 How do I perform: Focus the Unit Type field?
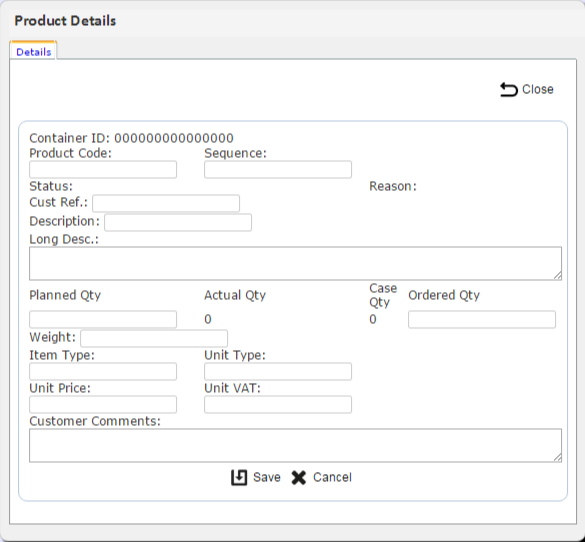click(278, 372)
